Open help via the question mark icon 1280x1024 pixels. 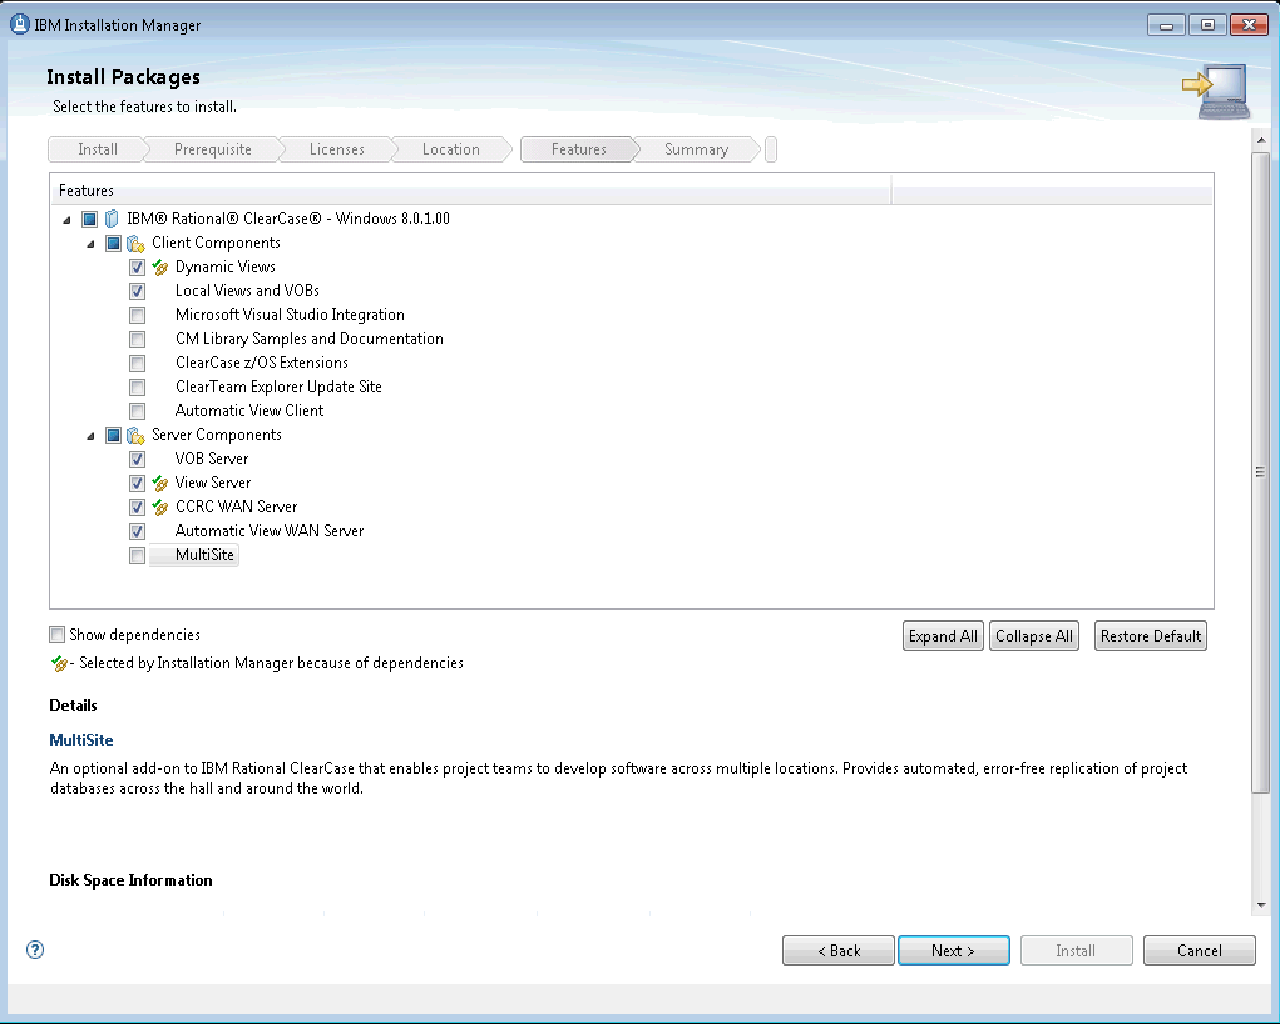click(35, 950)
